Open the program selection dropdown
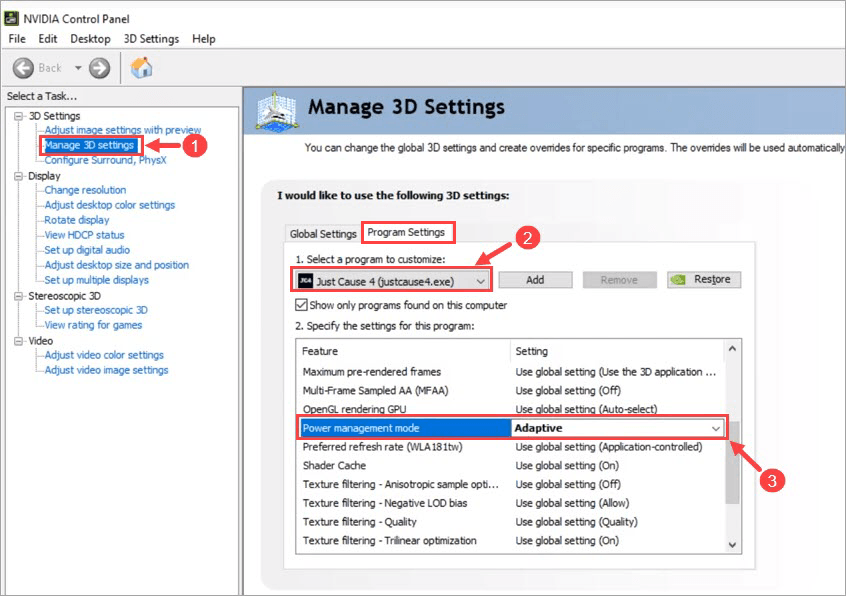Image resolution: width=846 pixels, height=596 pixels. (392, 280)
